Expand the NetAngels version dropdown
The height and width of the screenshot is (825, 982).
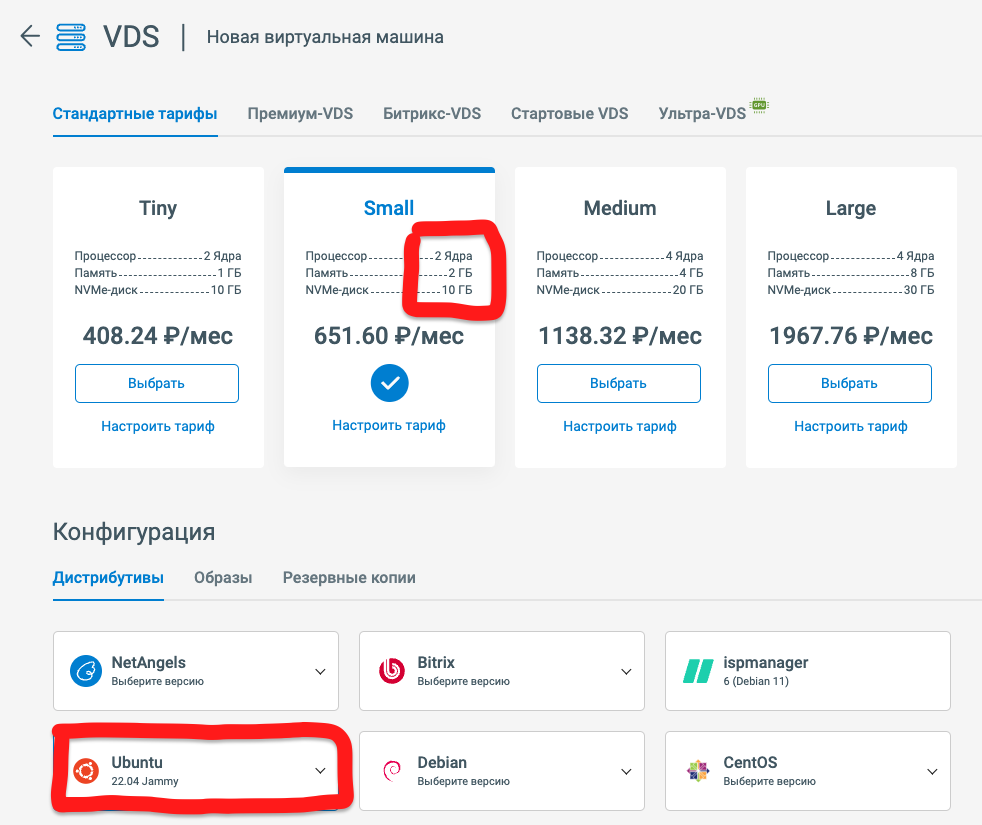pyautogui.click(x=320, y=671)
